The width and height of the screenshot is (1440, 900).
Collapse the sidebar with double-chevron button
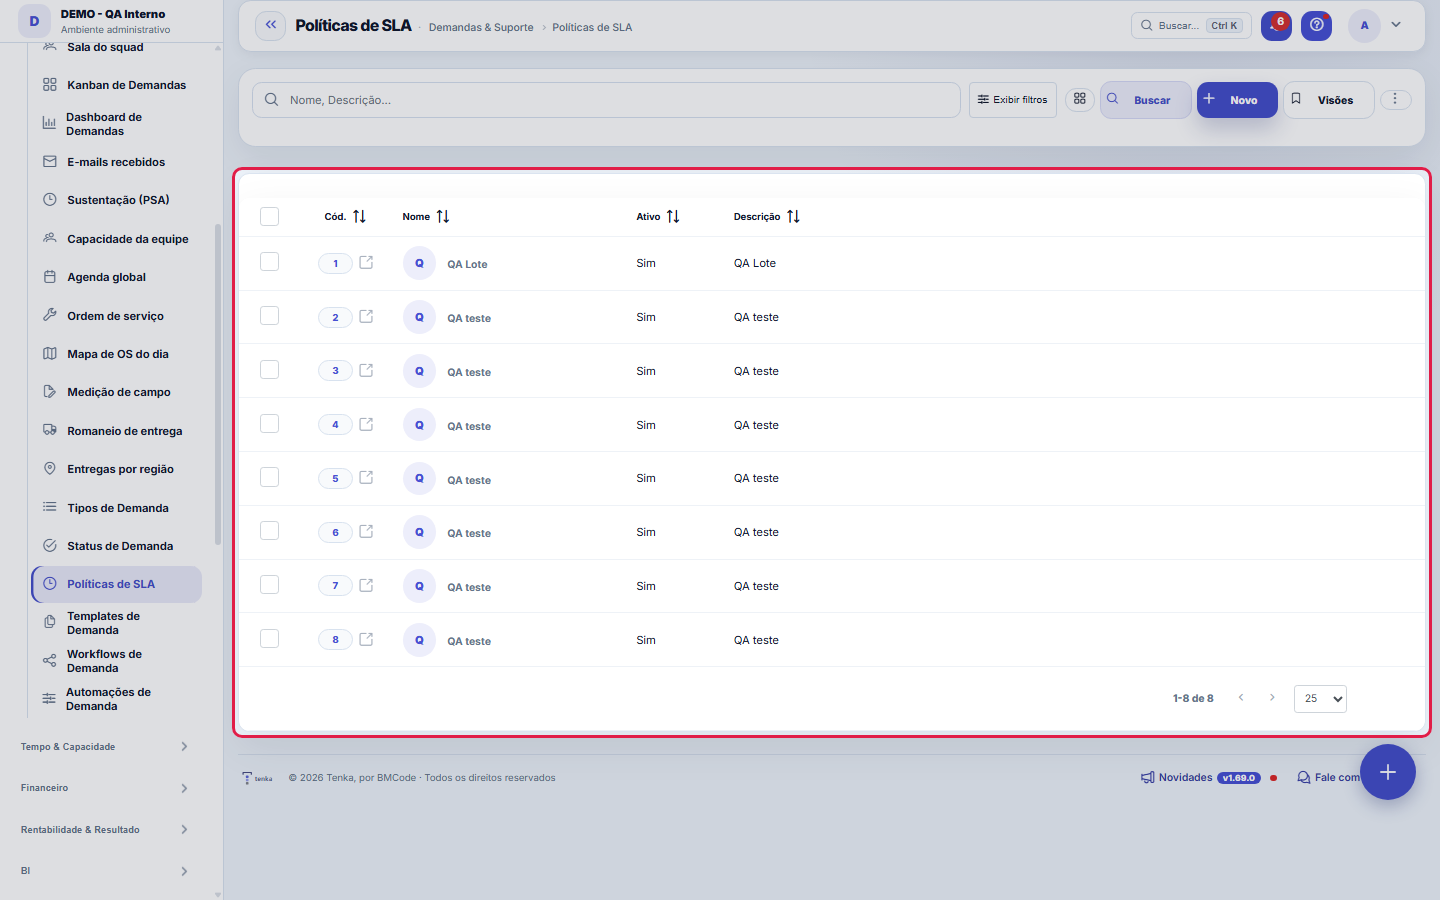click(271, 26)
